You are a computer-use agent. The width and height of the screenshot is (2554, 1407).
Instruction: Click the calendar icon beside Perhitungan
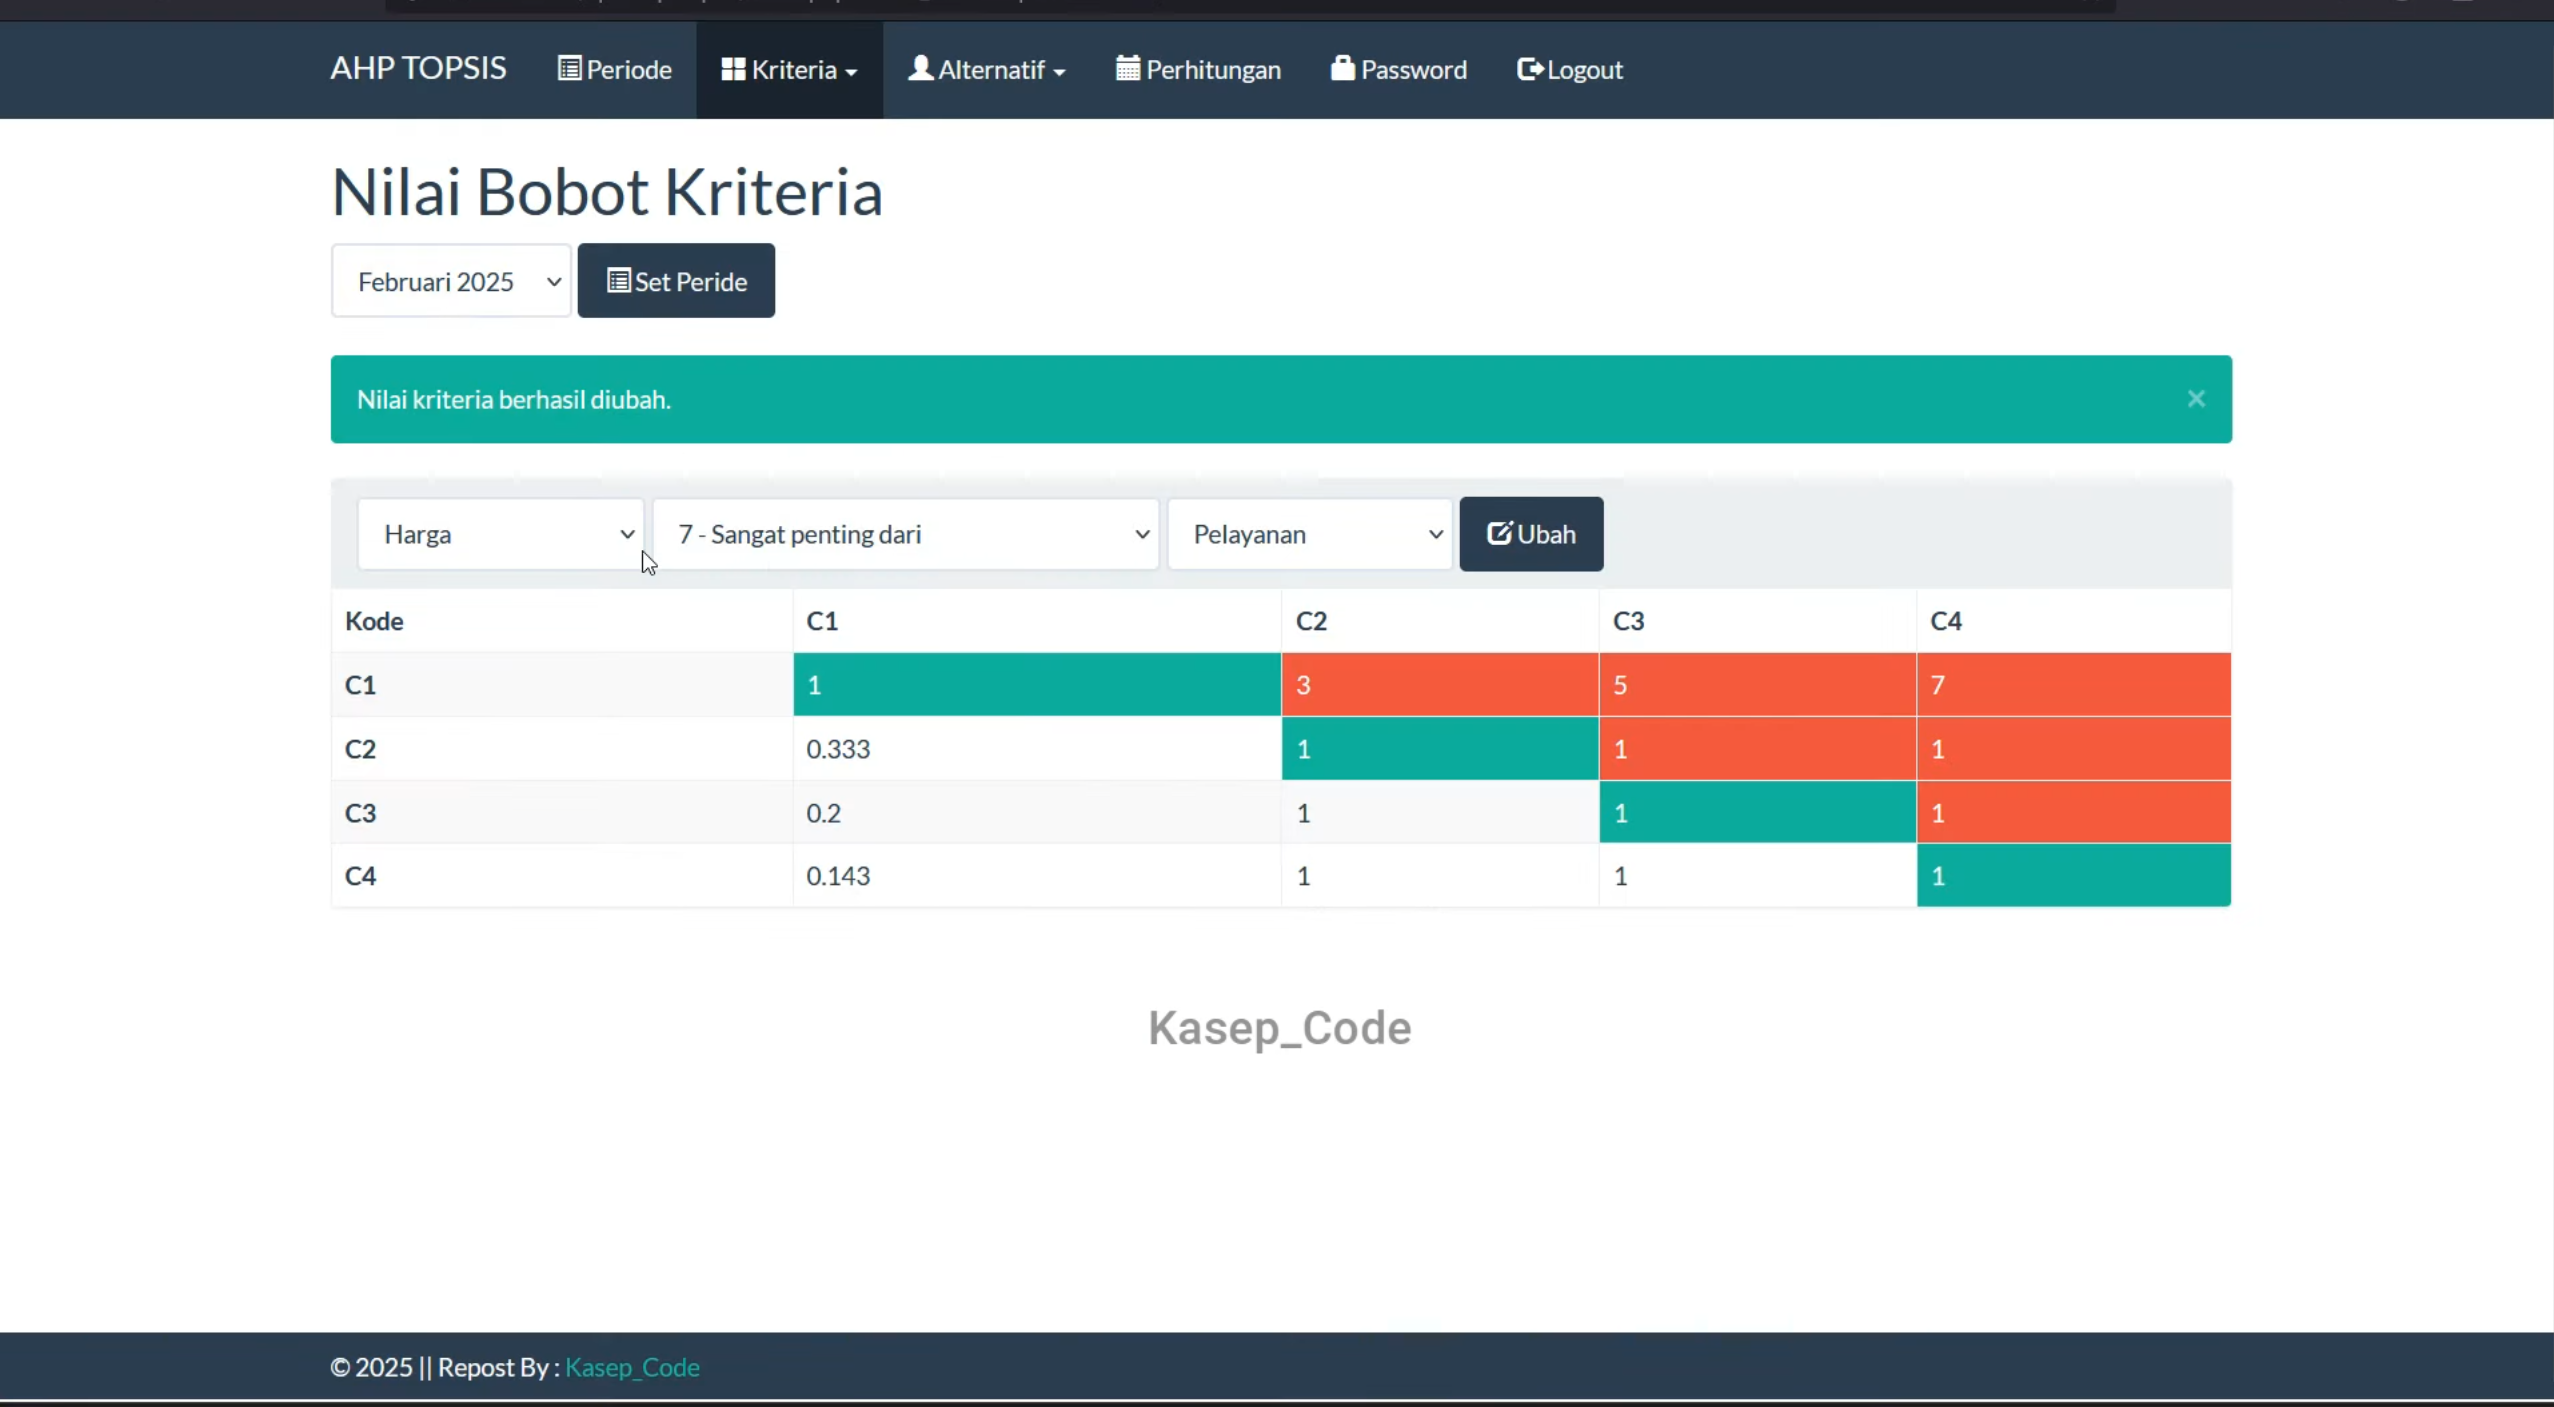pos(1128,68)
